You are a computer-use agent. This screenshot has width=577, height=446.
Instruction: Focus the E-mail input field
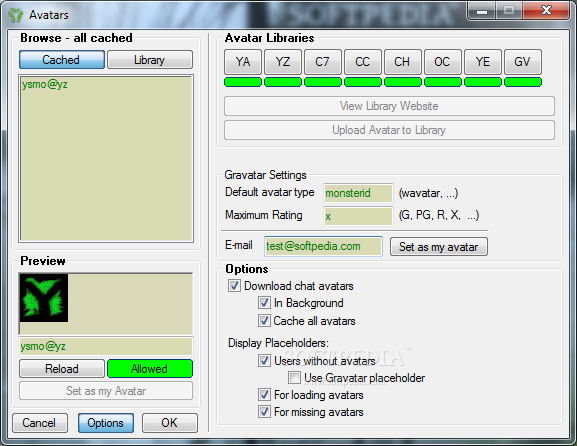coord(323,246)
